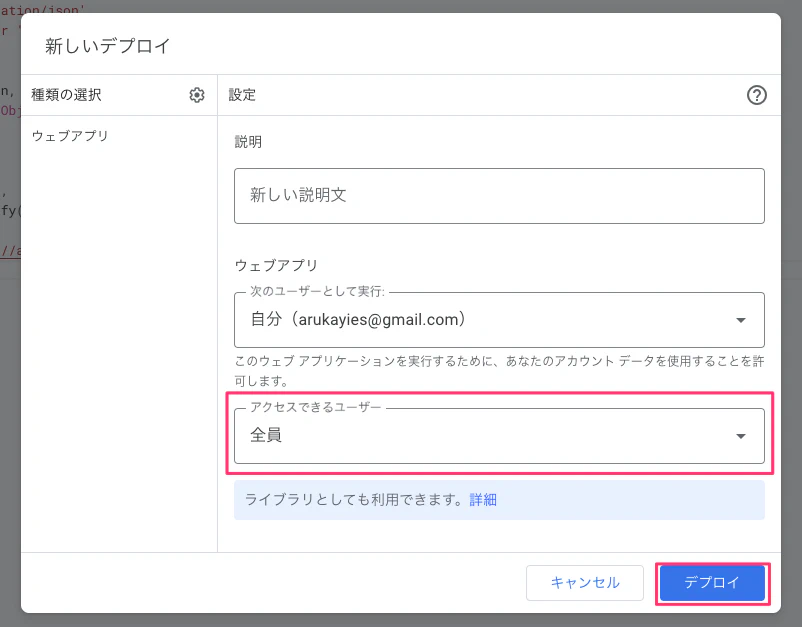Open the アクセスできるユーザー dropdown
Image resolution: width=802 pixels, height=627 pixels.
point(498,436)
